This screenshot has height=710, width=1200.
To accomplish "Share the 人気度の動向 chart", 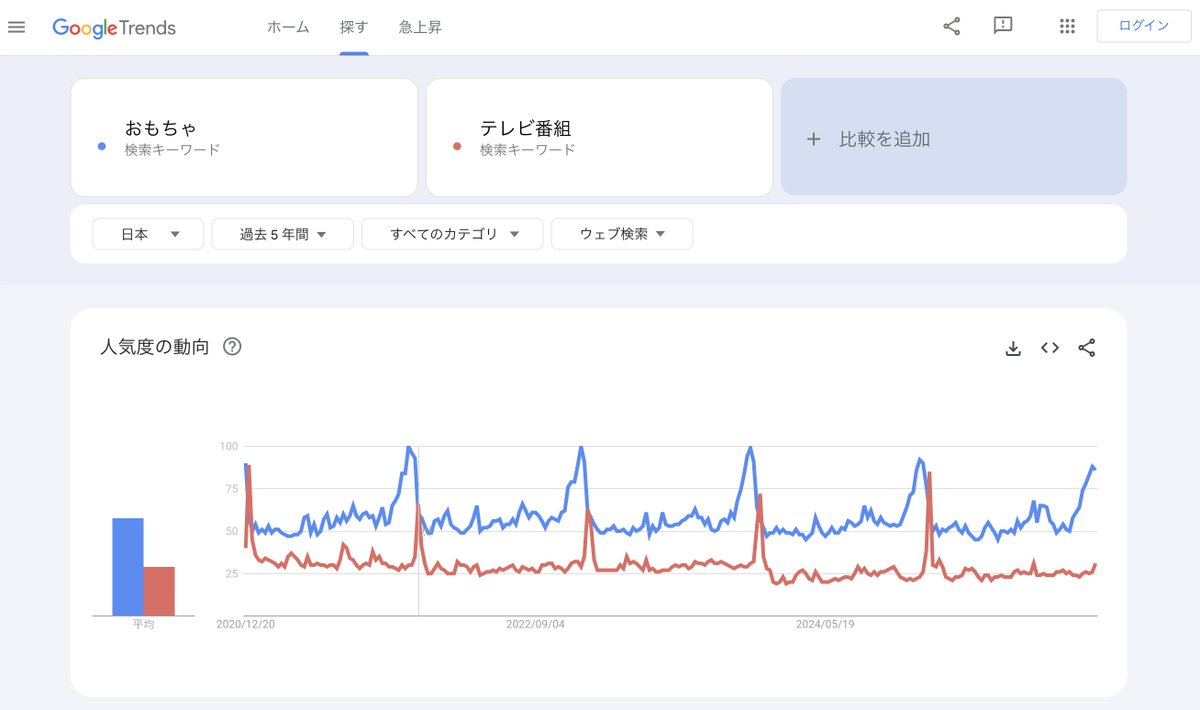I will pyautogui.click(x=1087, y=348).
